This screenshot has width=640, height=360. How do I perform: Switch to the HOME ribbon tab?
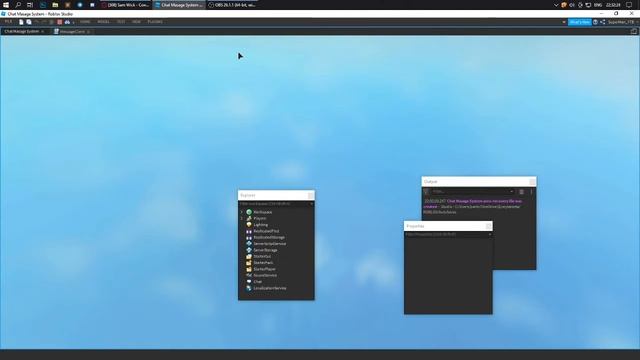(x=85, y=22)
